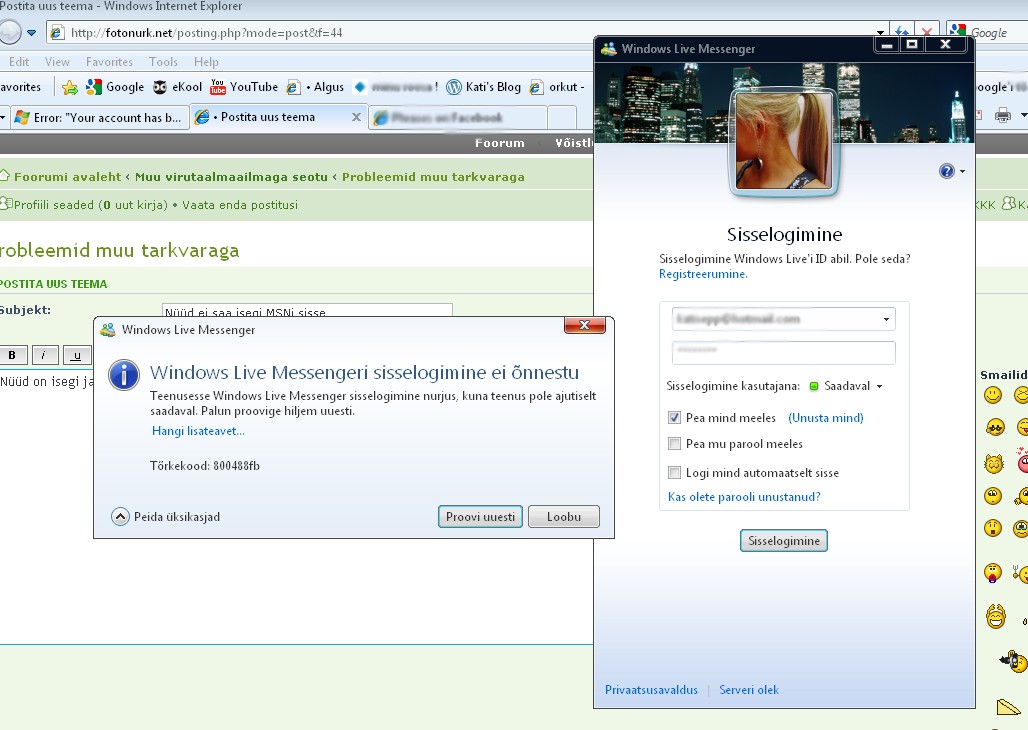Toggle the 'Pea mind meeles' checkbox
The image size is (1028, 730).
coord(674,418)
